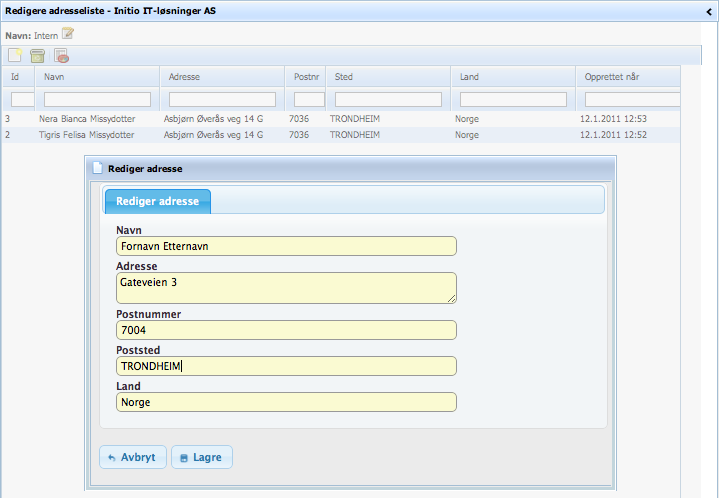
Task: Click the Navn column filter box
Action: [x=97, y=99]
